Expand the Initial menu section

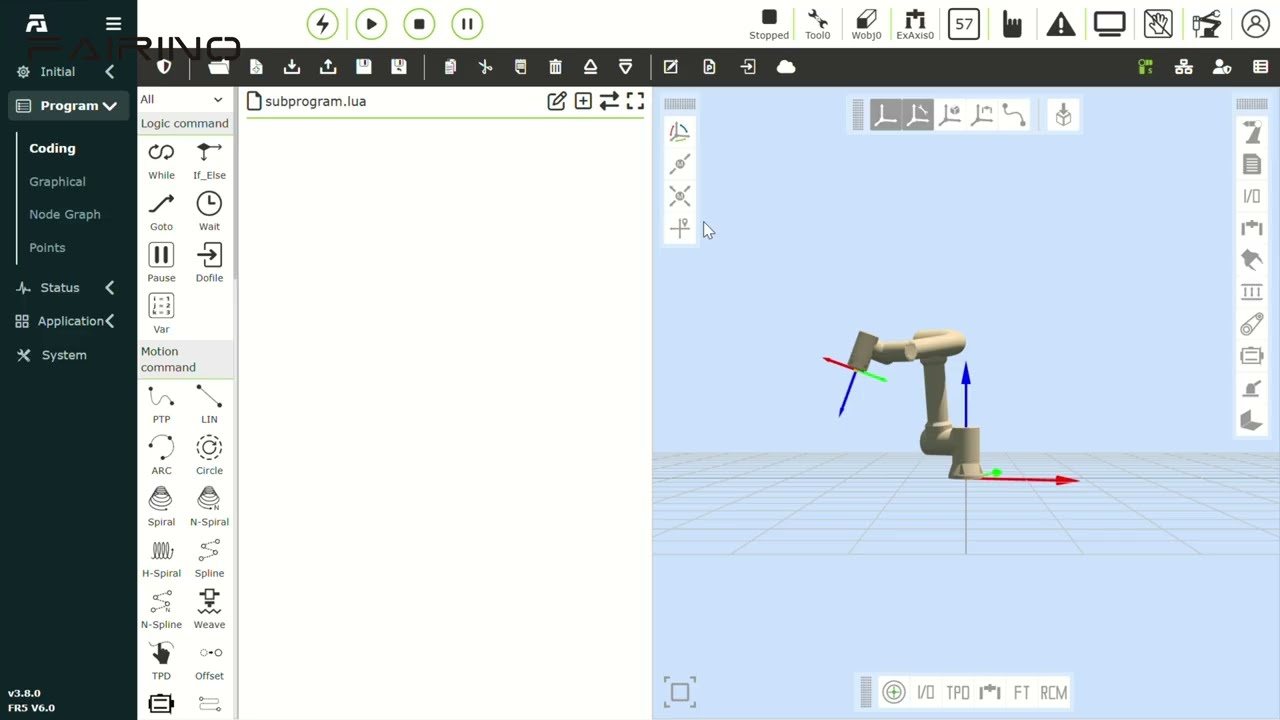[x=65, y=72]
